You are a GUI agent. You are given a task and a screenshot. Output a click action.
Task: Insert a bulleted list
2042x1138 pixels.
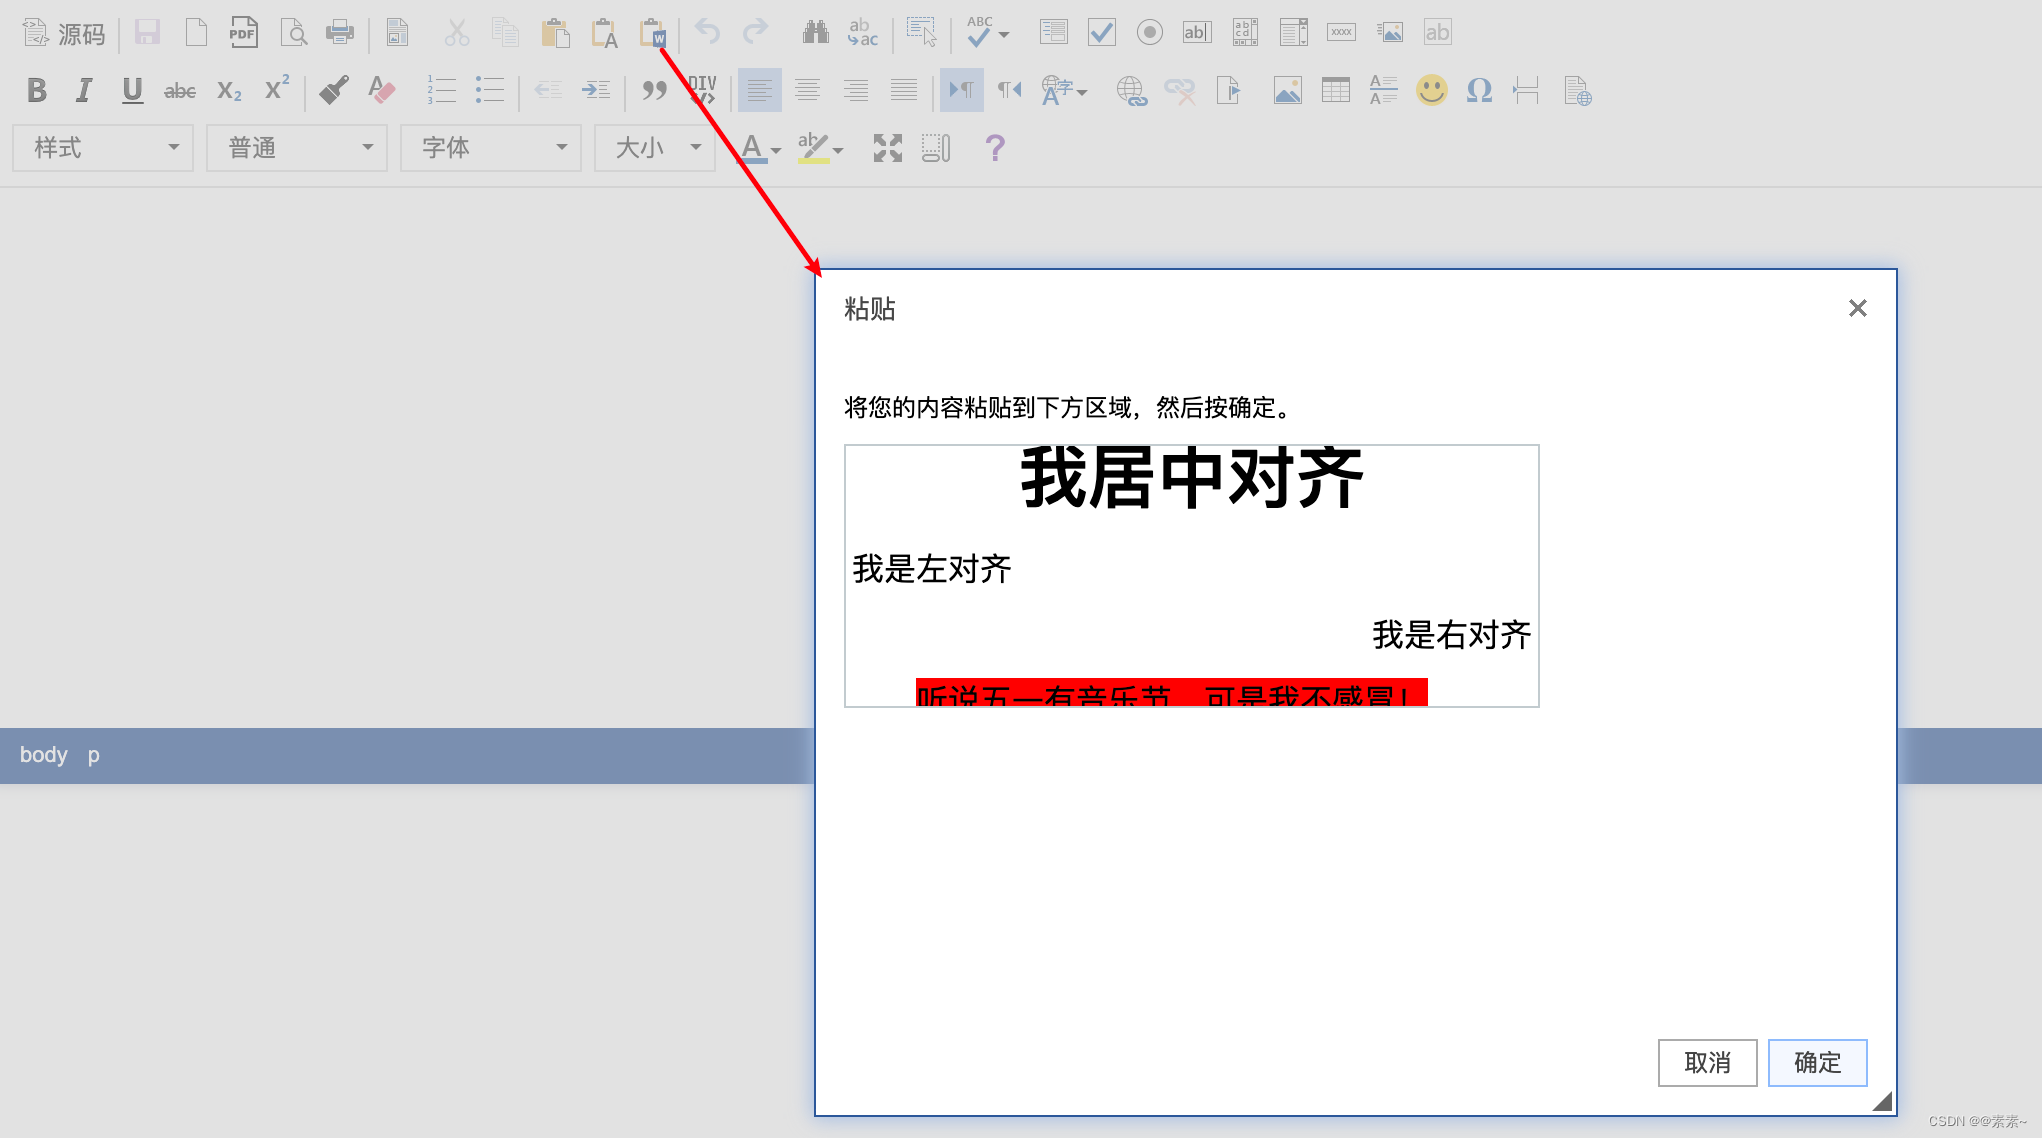[x=489, y=91]
